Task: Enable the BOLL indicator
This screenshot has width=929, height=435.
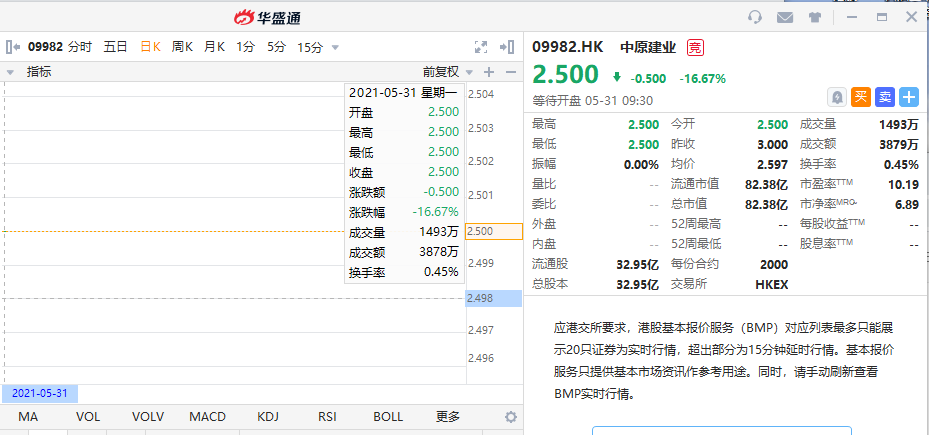Action: [387, 417]
